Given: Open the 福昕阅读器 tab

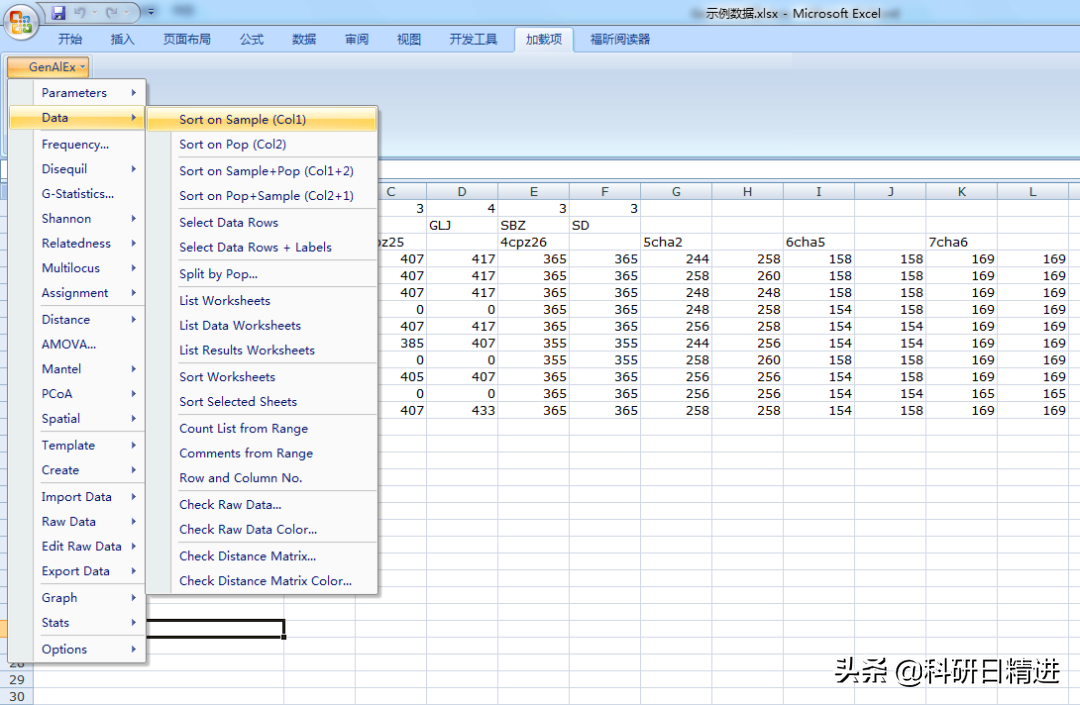Looking at the screenshot, I should click(620, 39).
